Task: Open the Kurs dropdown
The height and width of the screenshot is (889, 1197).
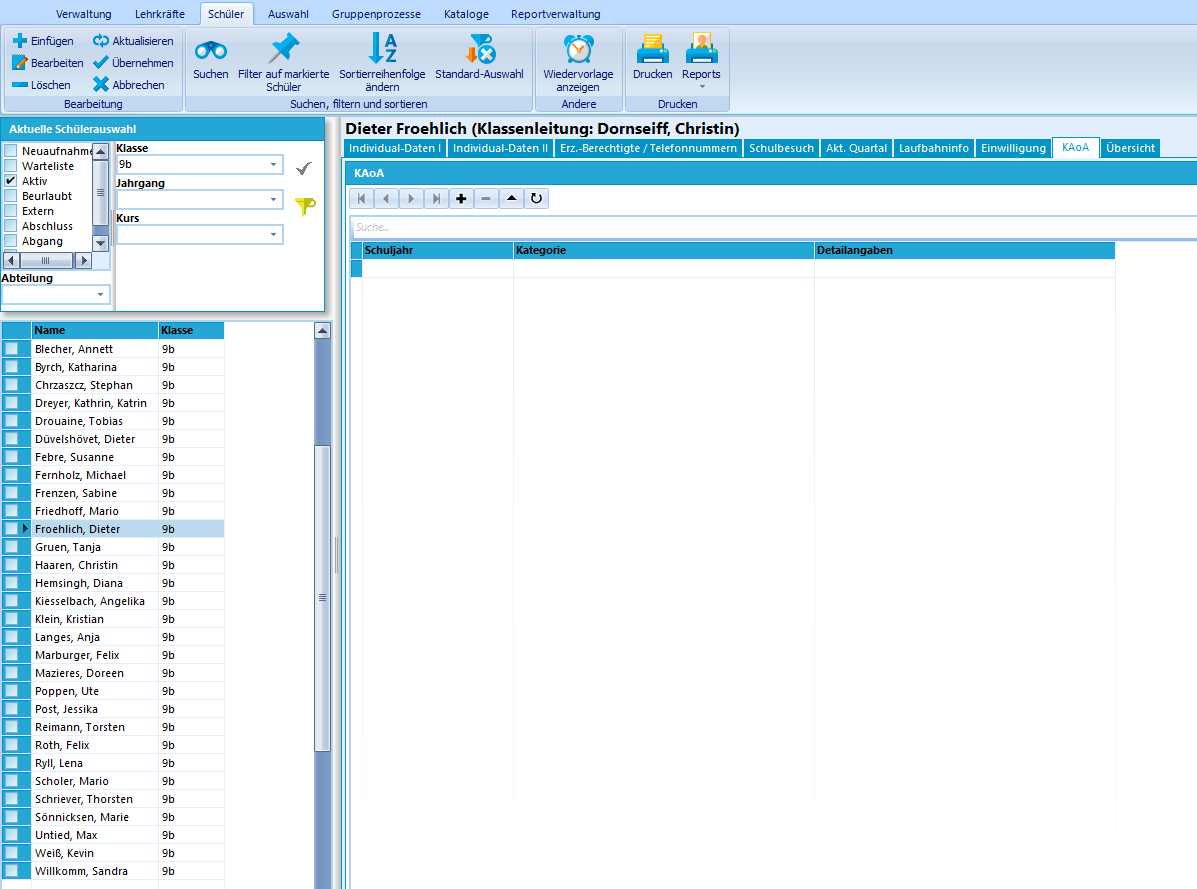Action: click(x=273, y=234)
